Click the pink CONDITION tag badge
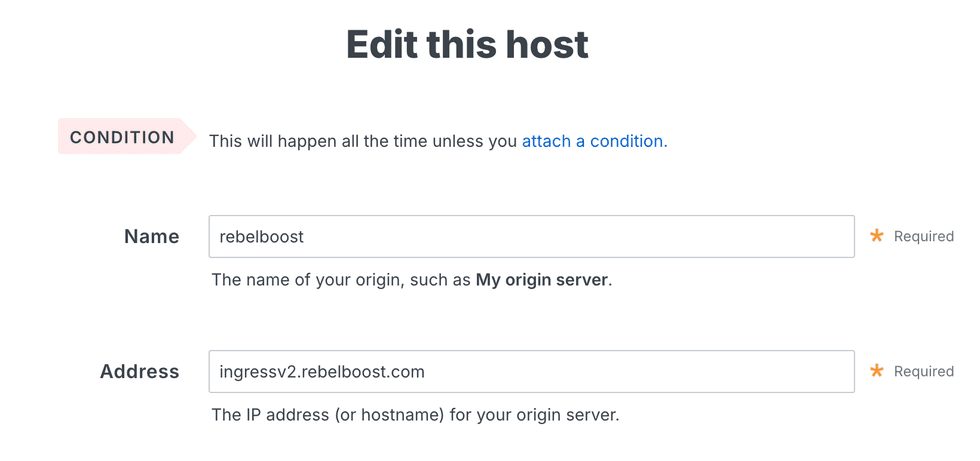980x461 pixels. 123,137
